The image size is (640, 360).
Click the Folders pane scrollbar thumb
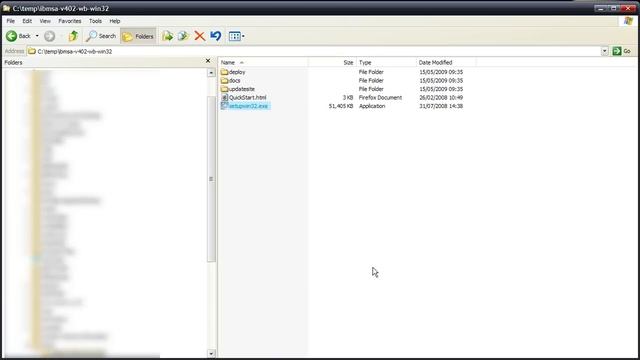tap(211, 179)
